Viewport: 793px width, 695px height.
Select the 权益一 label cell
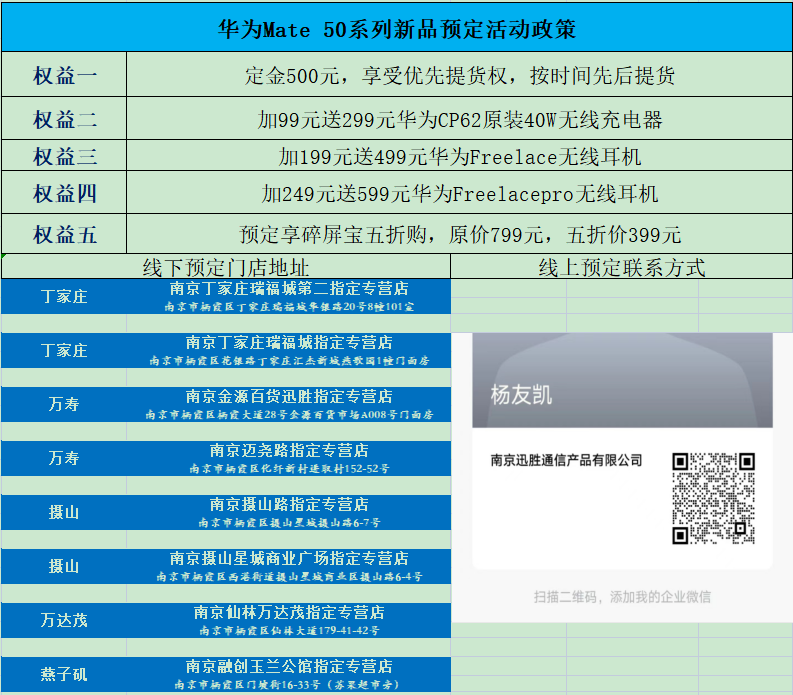tap(64, 76)
